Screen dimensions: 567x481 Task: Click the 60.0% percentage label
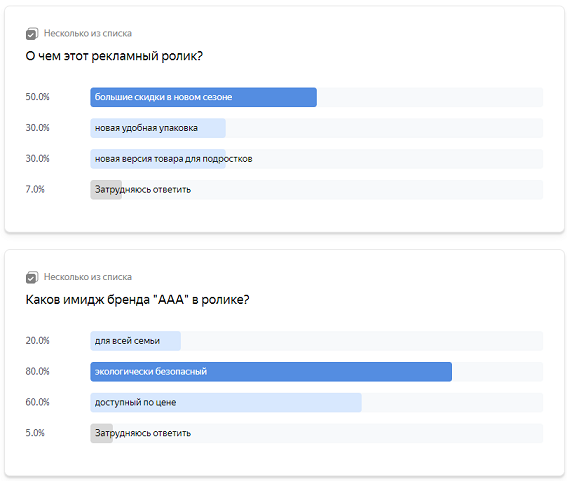click(37, 402)
